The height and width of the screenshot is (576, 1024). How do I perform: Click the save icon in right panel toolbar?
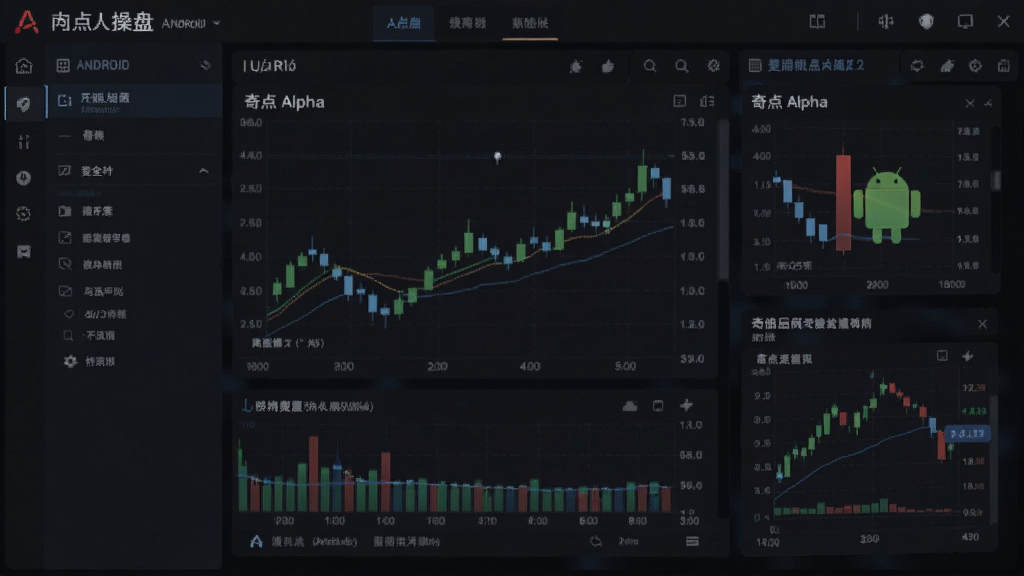click(1004, 66)
